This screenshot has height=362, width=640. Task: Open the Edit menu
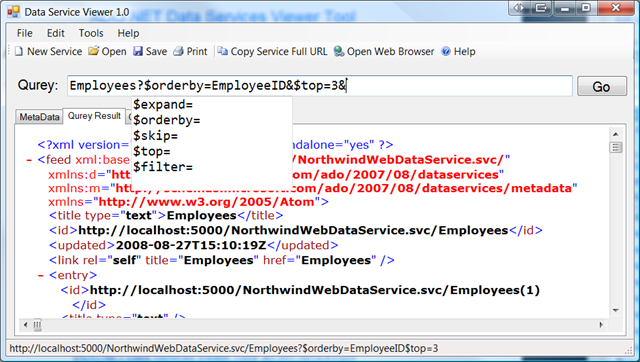pos(56,33)
